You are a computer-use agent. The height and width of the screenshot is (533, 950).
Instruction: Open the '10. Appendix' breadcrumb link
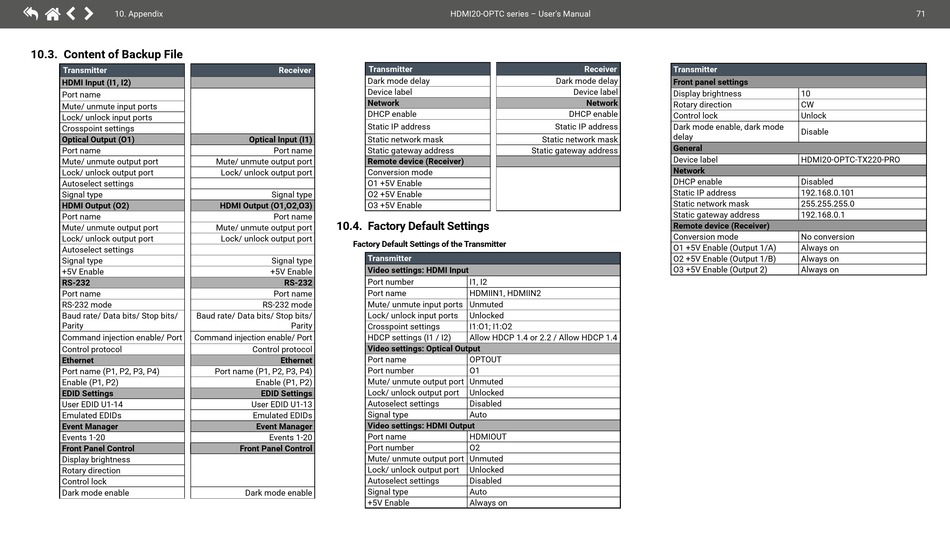139,13
